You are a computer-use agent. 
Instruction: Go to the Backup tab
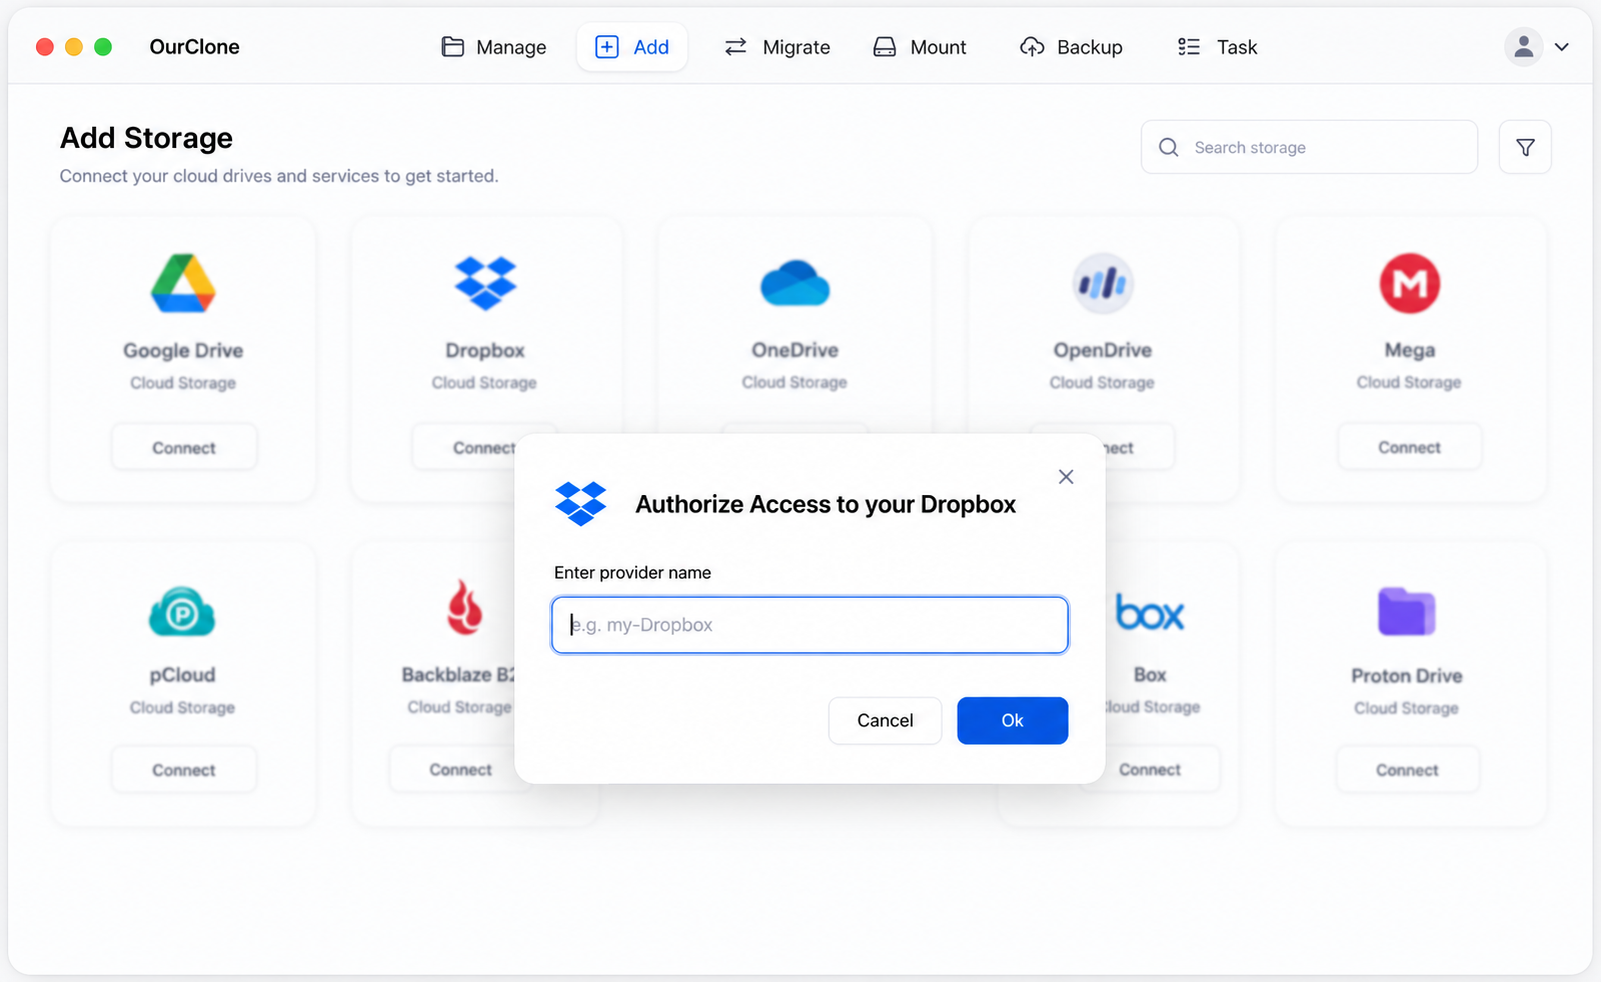1071,47
